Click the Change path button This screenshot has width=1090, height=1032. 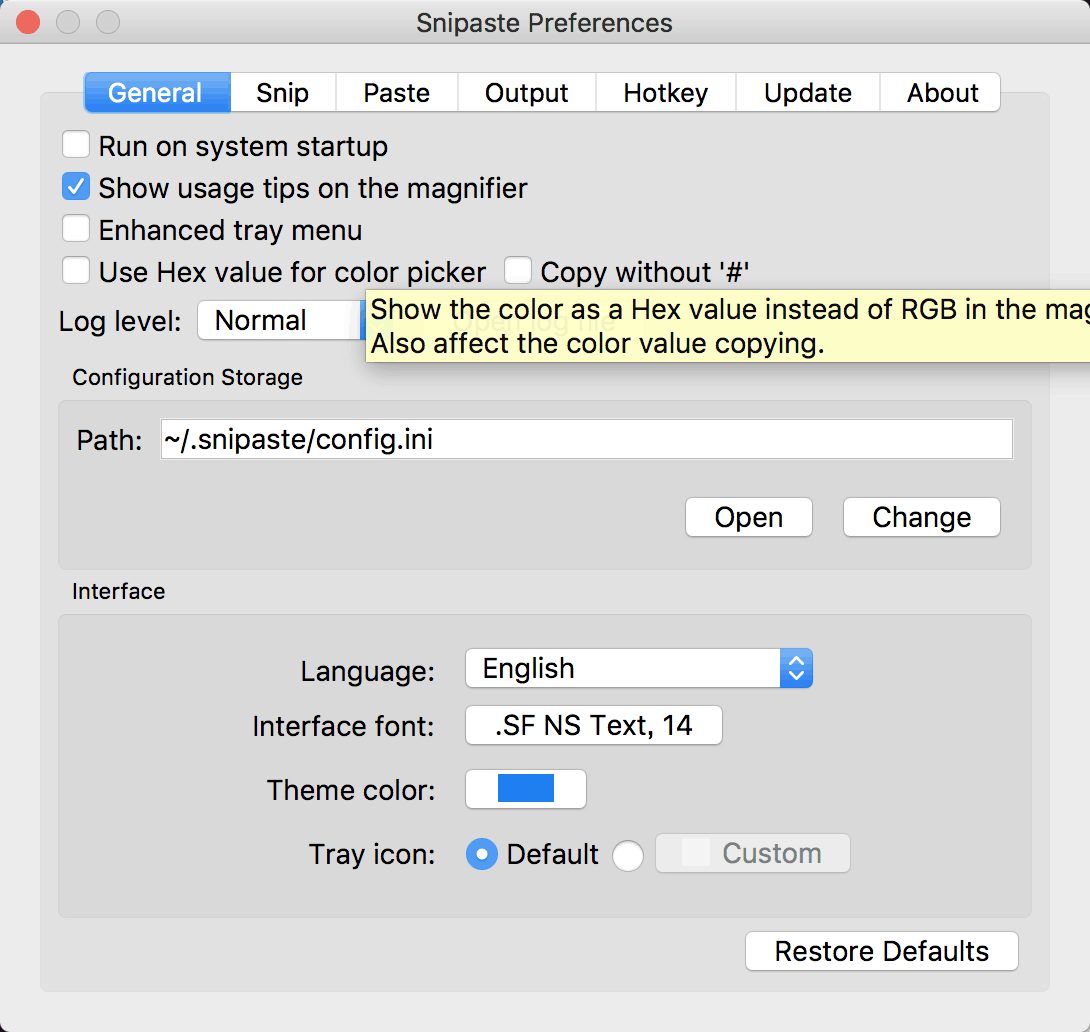pyautogui.click(x=922, y=517)
